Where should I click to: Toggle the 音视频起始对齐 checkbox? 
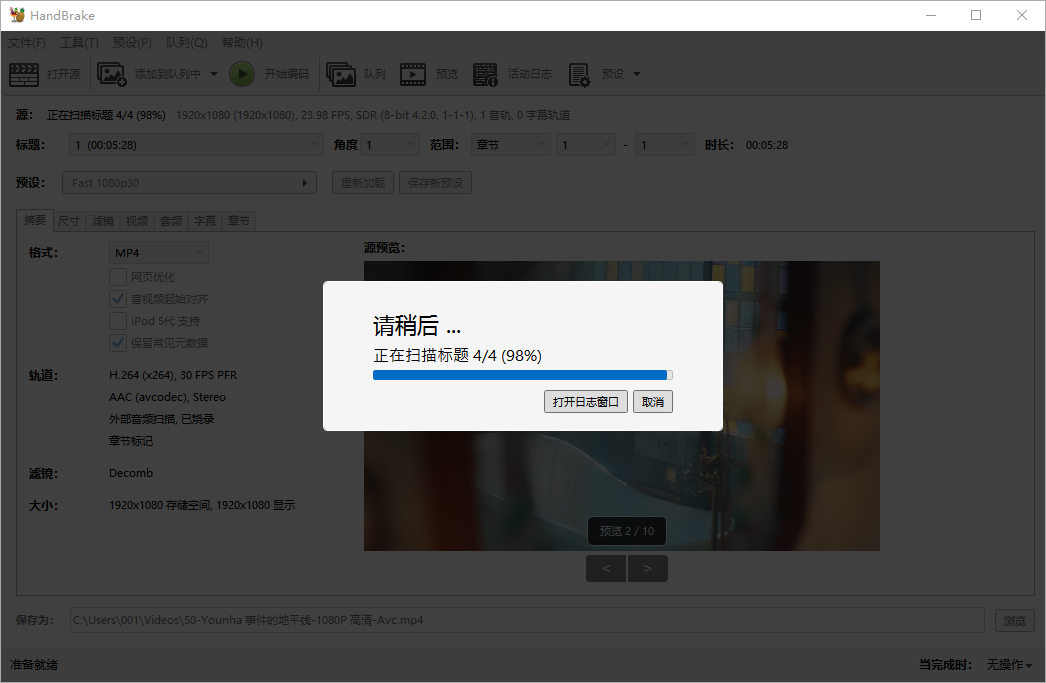118,299
